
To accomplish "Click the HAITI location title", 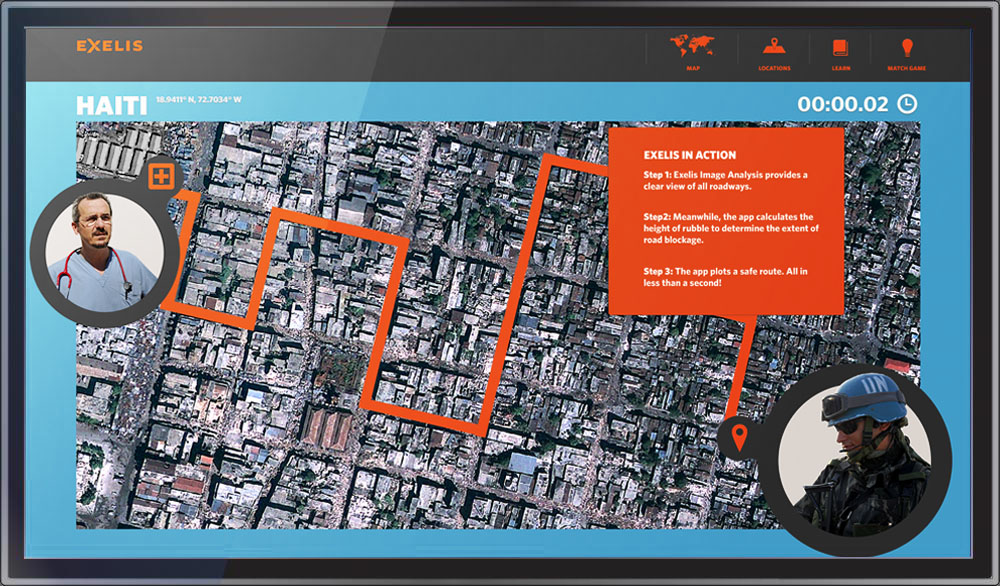I will (111, 105).
